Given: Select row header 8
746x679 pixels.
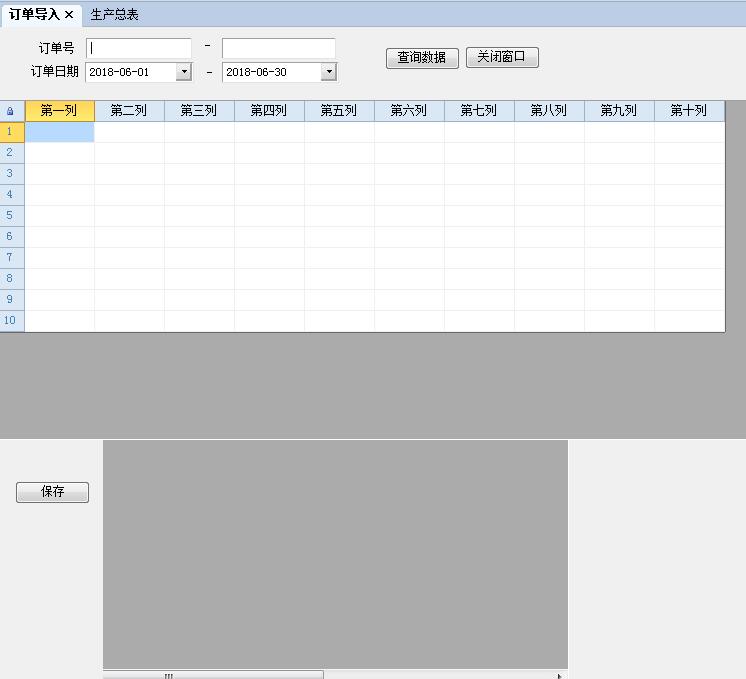Looking at the screenshot, I should tap(12, 278).
